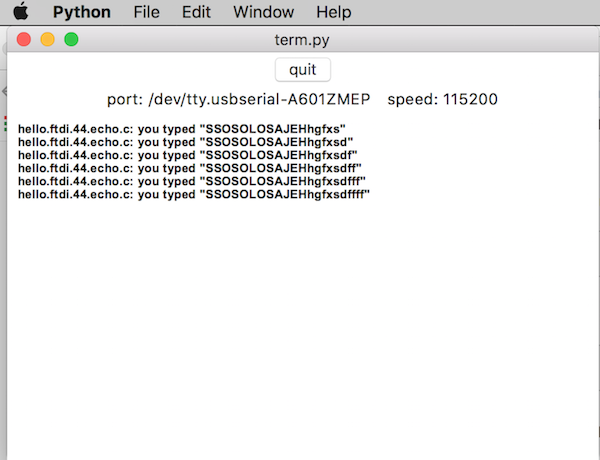Screen dimensions: 600x460
Task: Open the Python application menu
Action: [82, 12]
